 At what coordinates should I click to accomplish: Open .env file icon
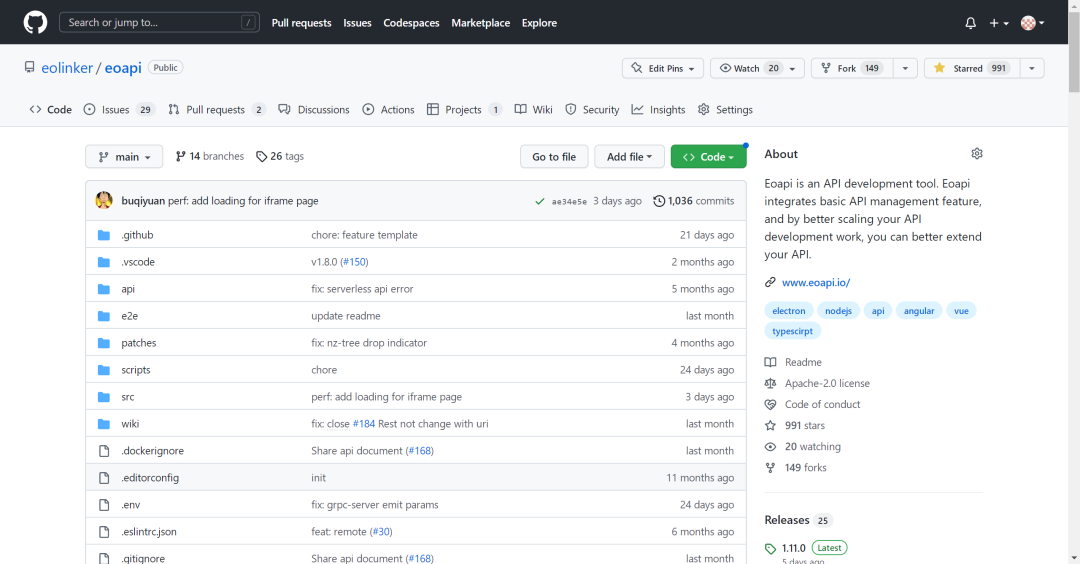(x=104, y=505)
